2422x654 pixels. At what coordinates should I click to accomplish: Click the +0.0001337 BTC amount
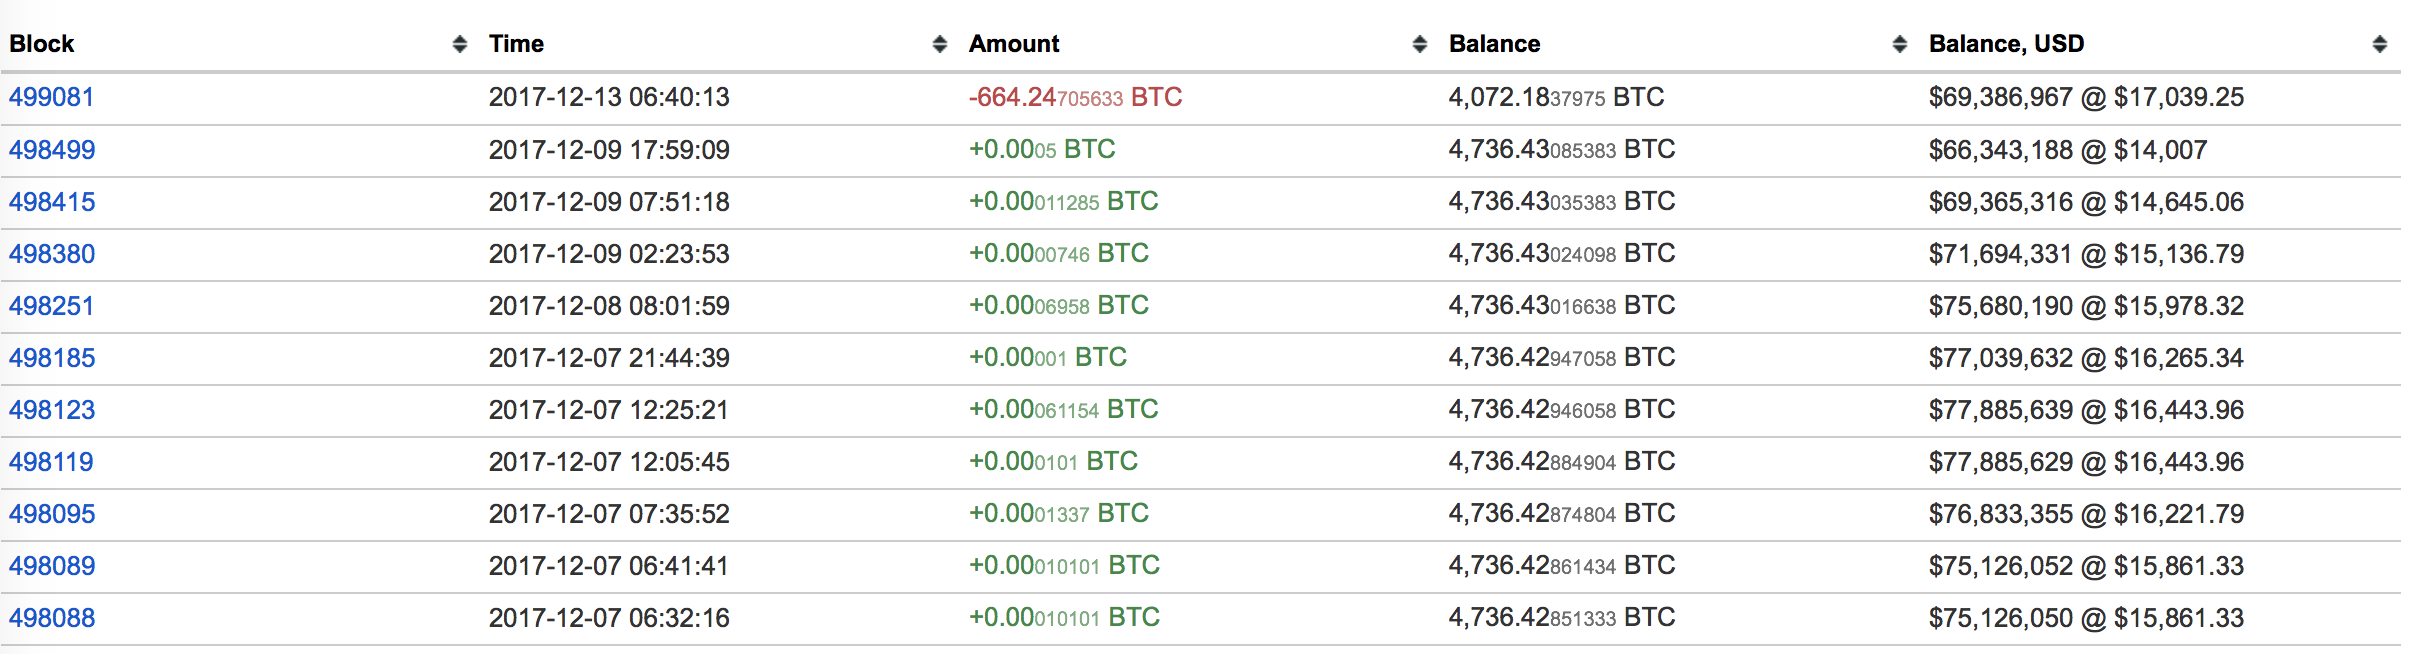tap(1059, 513)
